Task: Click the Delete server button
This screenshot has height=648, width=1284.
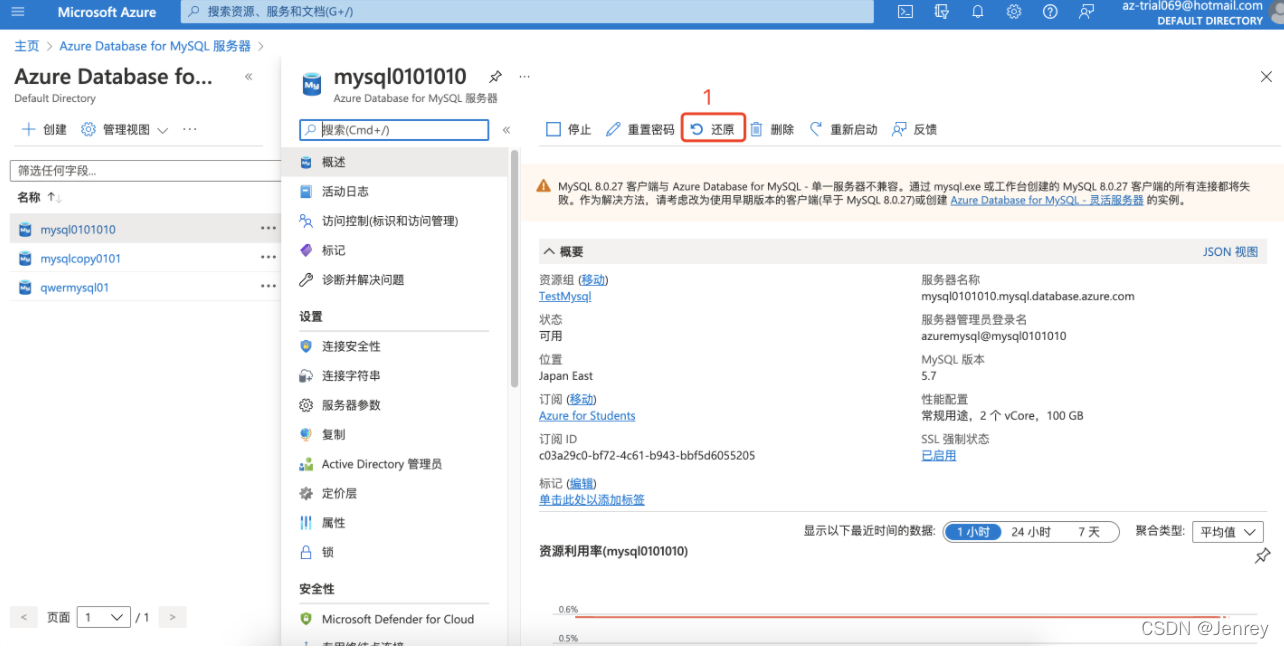Action: [x=772, y=130]
